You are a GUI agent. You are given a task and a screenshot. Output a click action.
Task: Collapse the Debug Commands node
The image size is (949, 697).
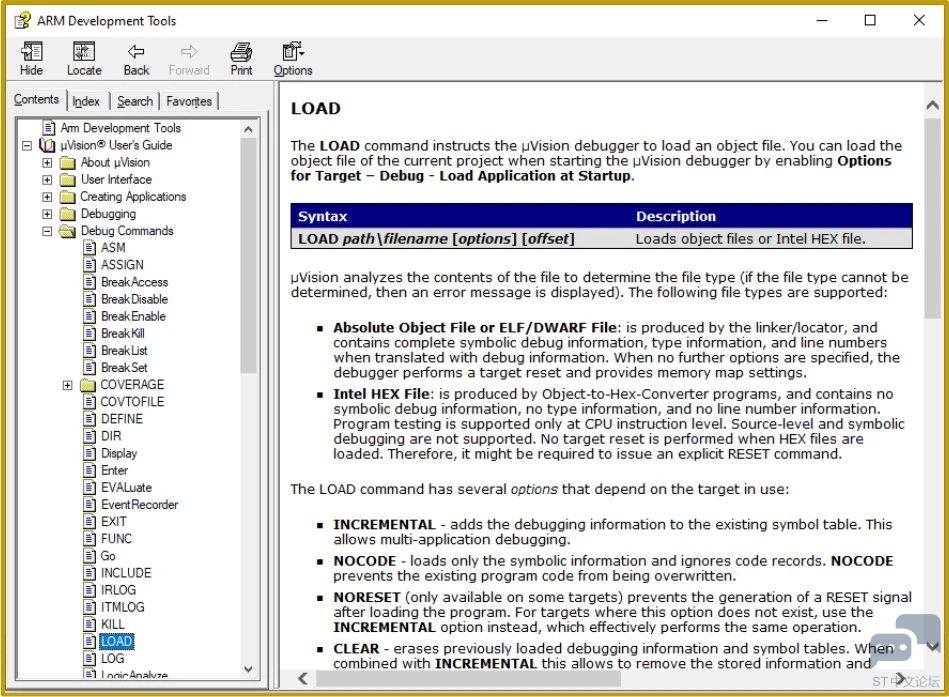tap(47, 231)
